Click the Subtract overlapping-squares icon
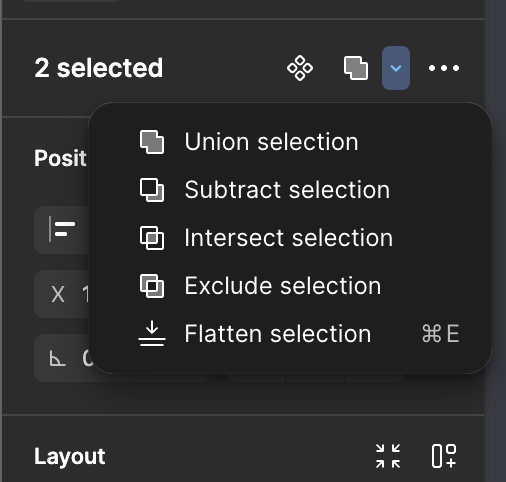The image size is (506, 482). [152, 190]
